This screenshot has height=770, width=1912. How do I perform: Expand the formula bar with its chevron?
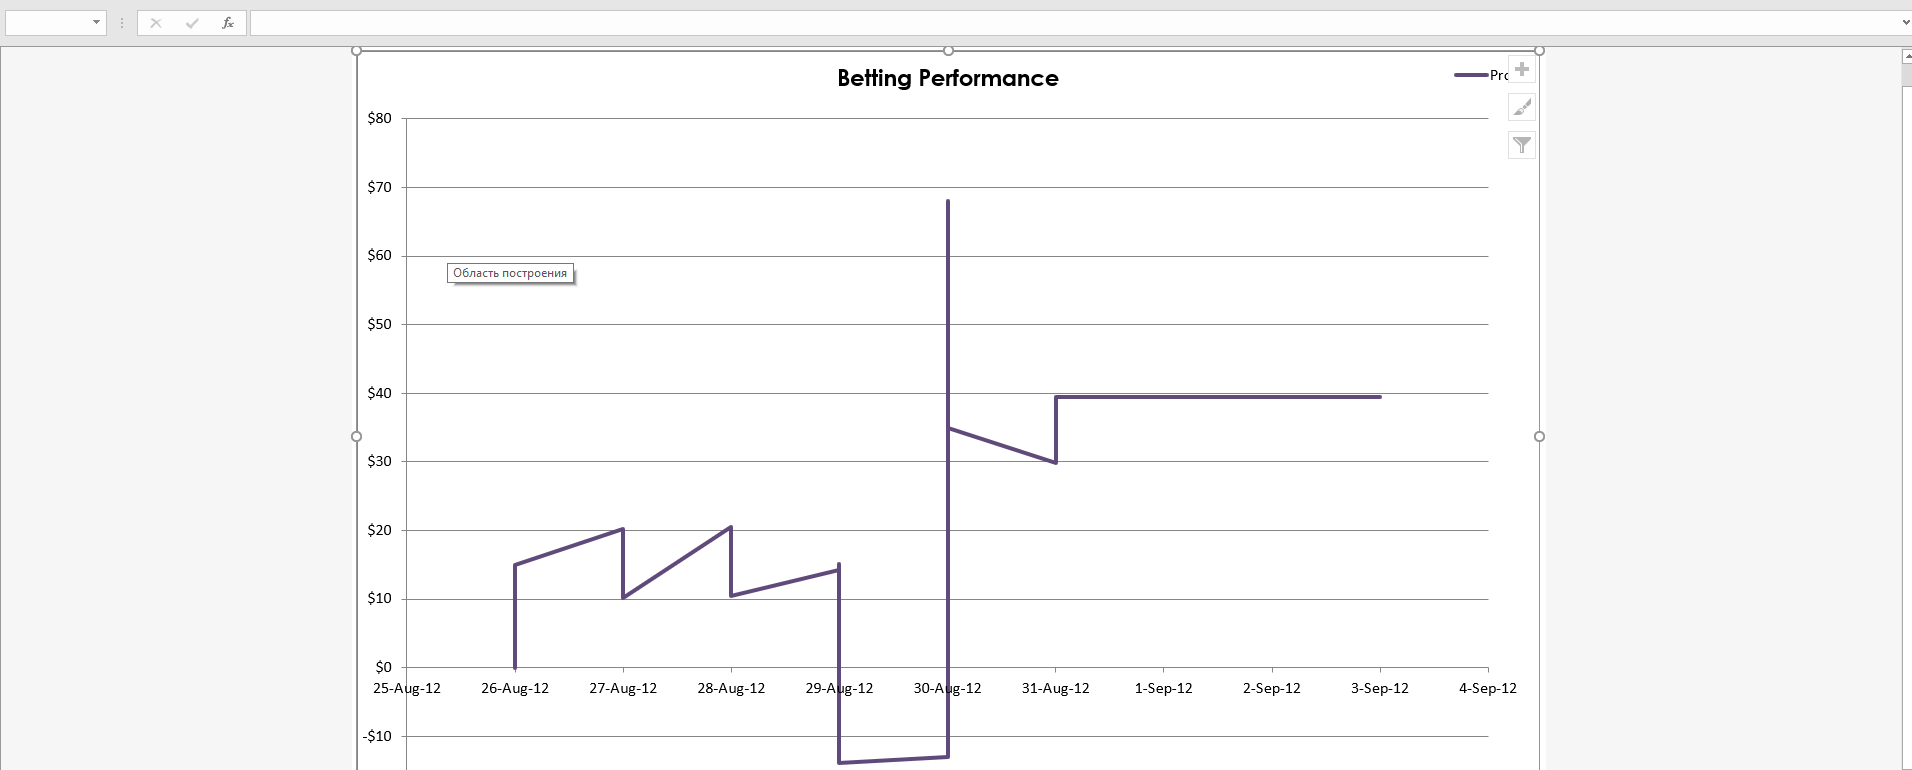tap(1905, 23)
